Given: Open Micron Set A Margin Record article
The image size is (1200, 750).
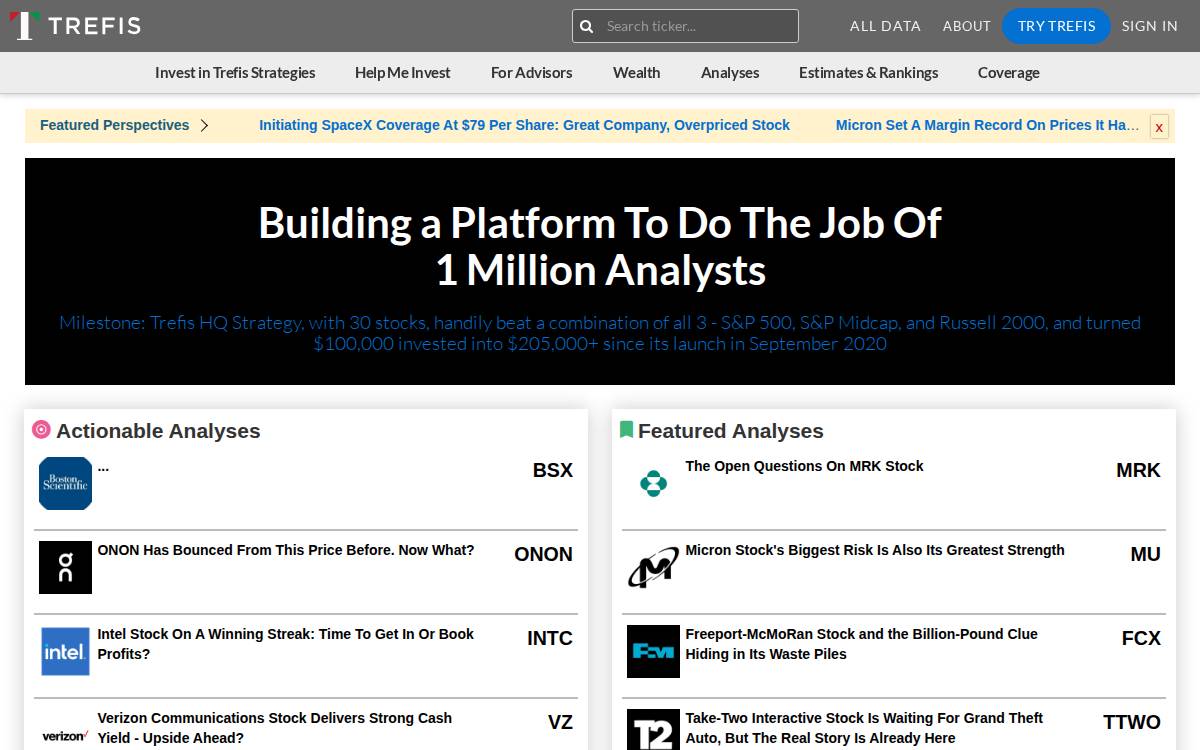Looking at the screenshot, I should point(988,125).
